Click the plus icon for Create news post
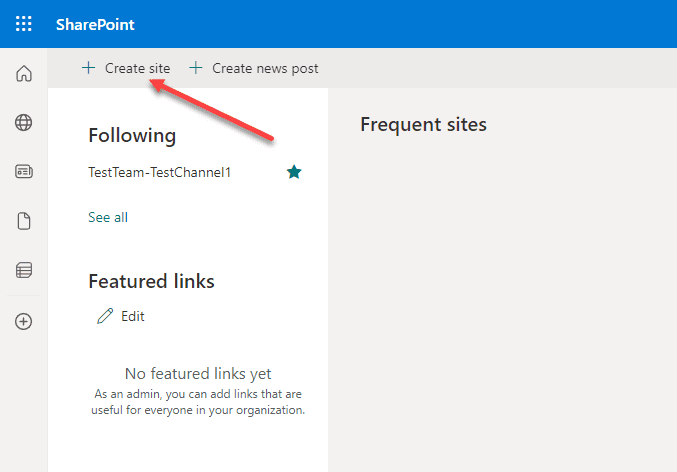 [196, 68]
